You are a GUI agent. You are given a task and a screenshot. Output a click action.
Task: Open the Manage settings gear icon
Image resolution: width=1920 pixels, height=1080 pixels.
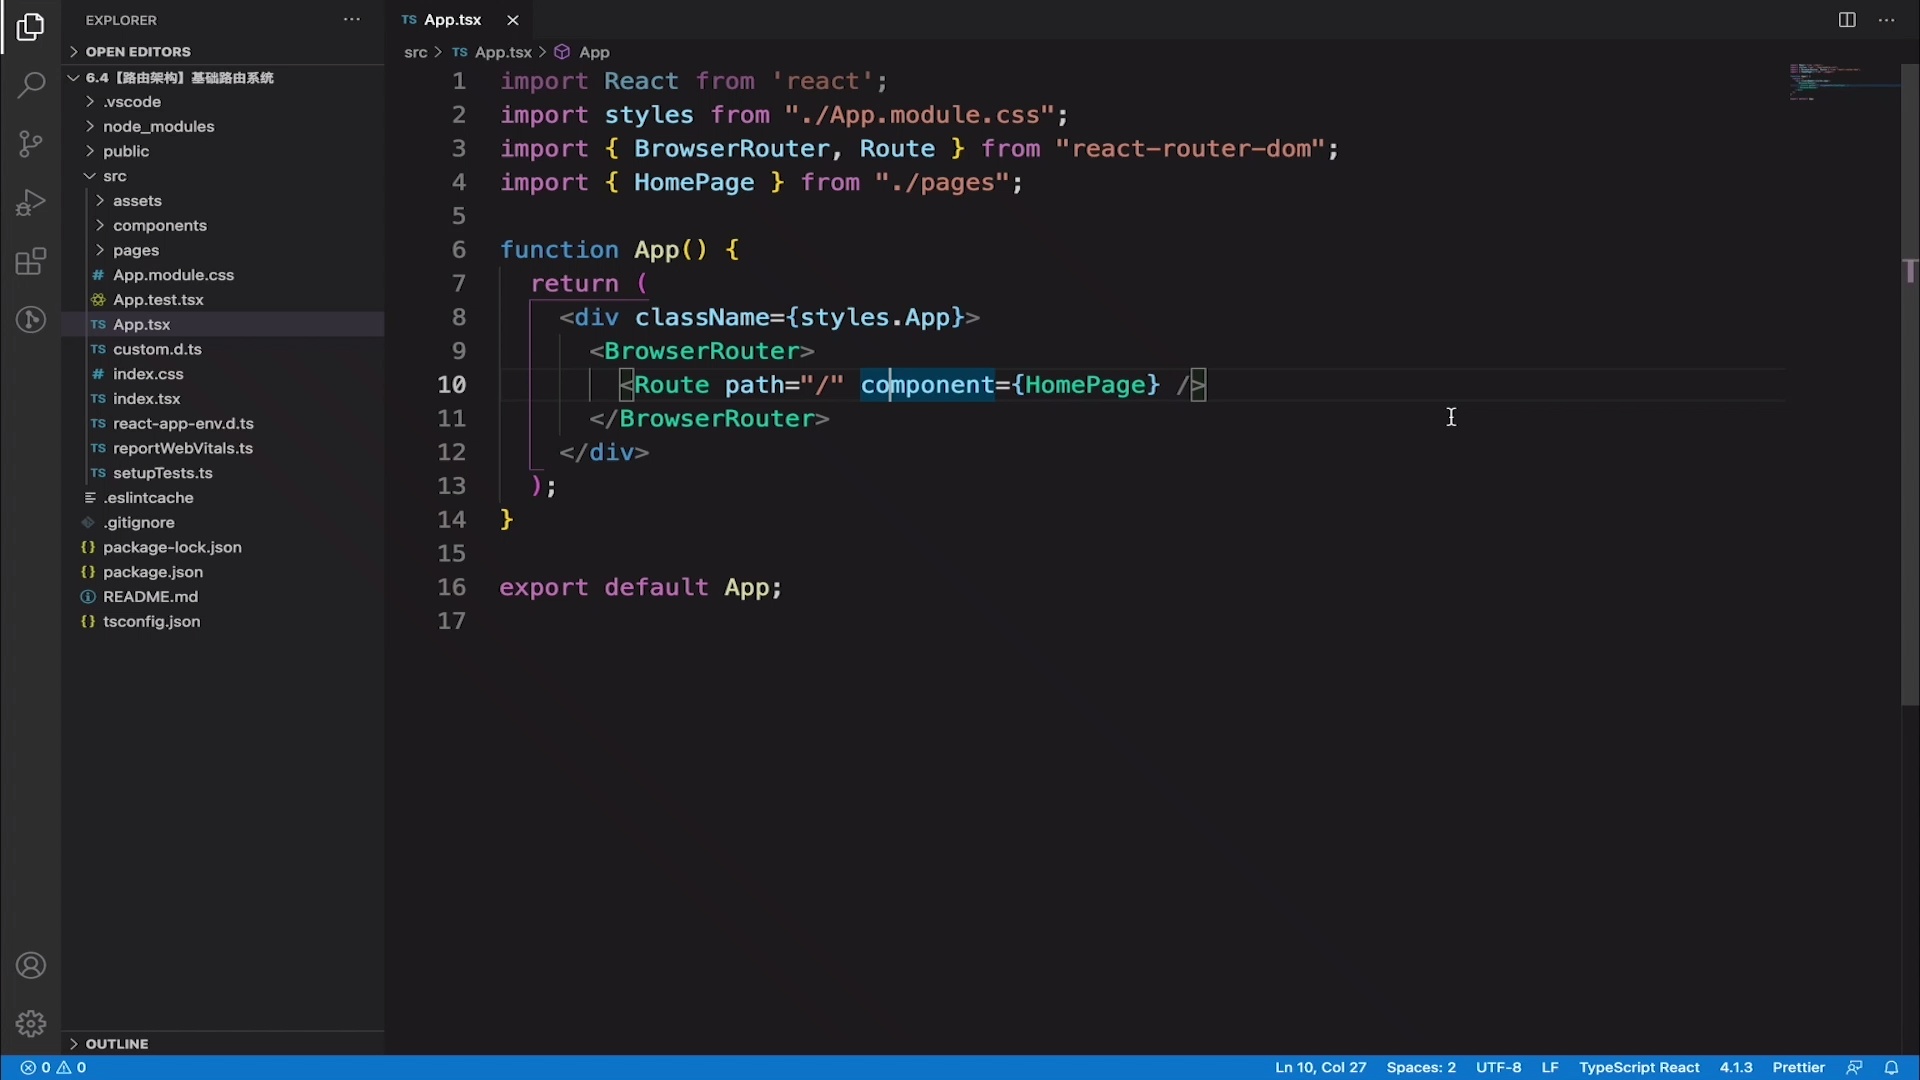pyautogui.click(x=31, y=1024)
